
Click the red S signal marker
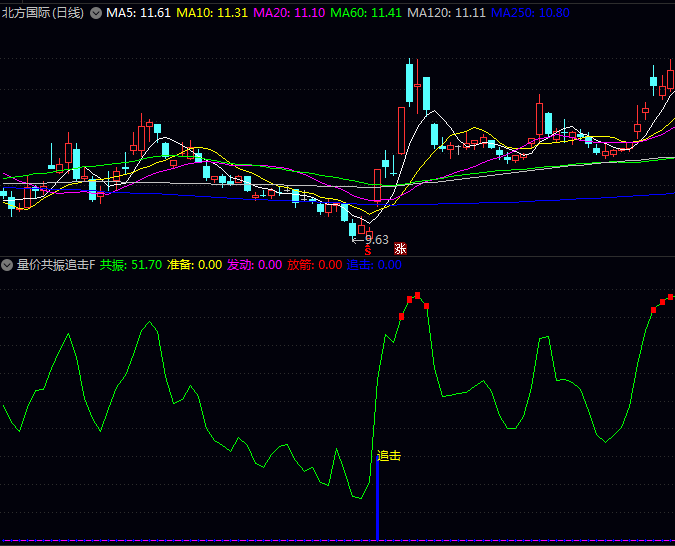point(367,250)
